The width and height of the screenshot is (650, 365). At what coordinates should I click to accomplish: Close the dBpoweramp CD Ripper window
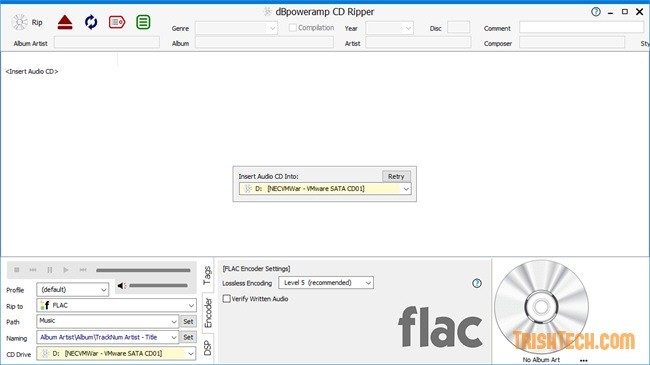click(x=640, y=12)
